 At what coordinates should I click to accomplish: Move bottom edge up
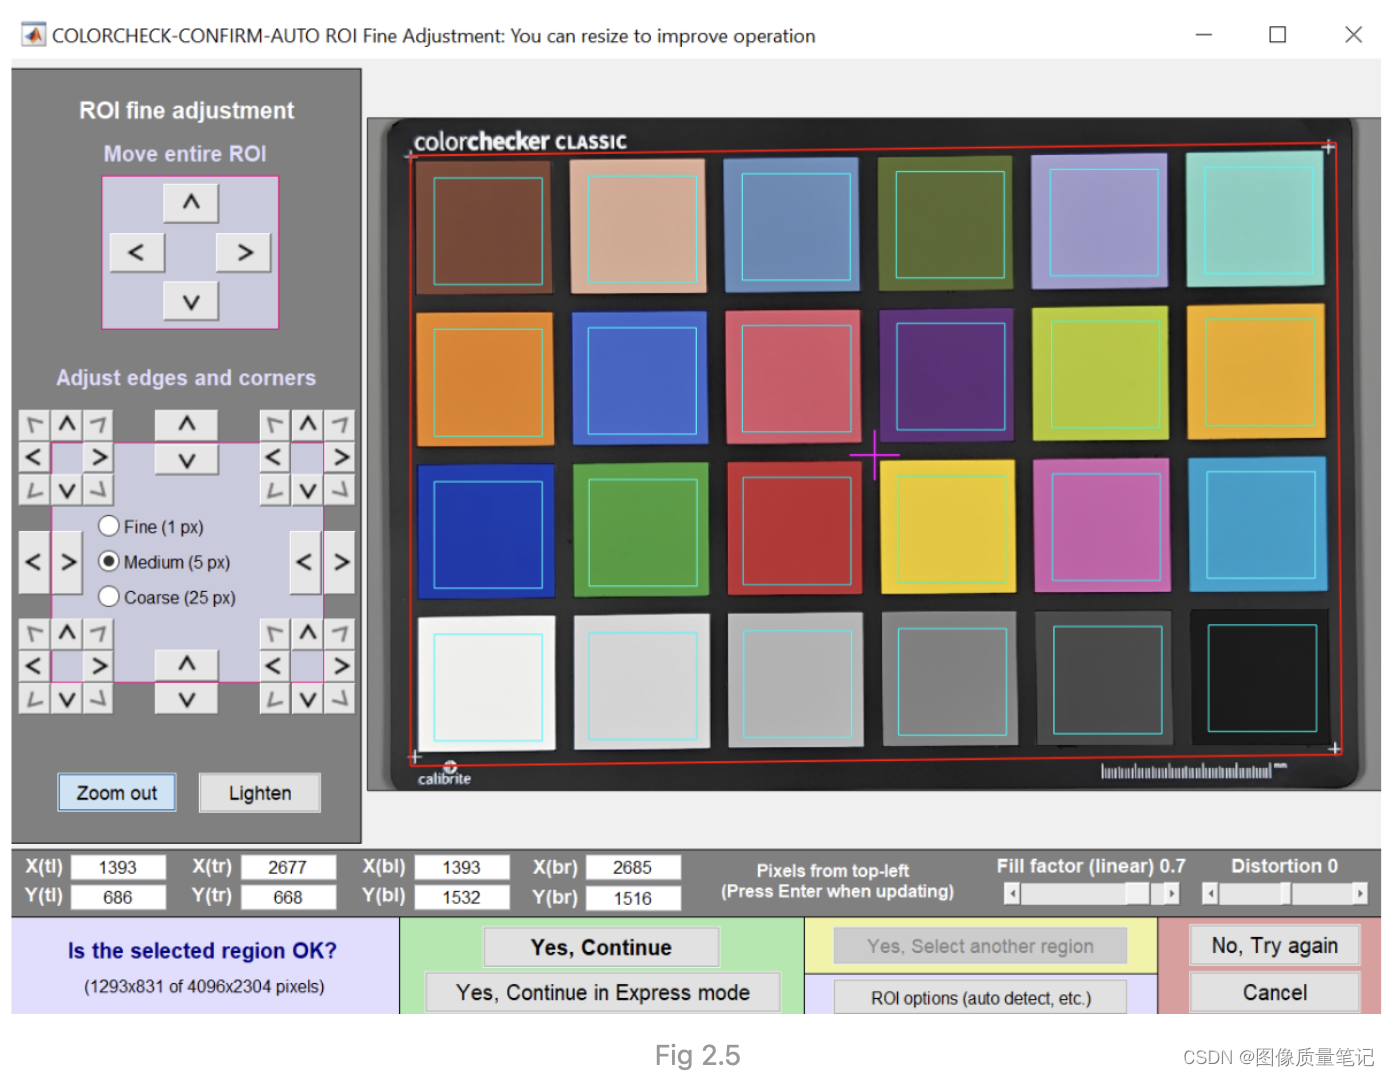[186, 664]
